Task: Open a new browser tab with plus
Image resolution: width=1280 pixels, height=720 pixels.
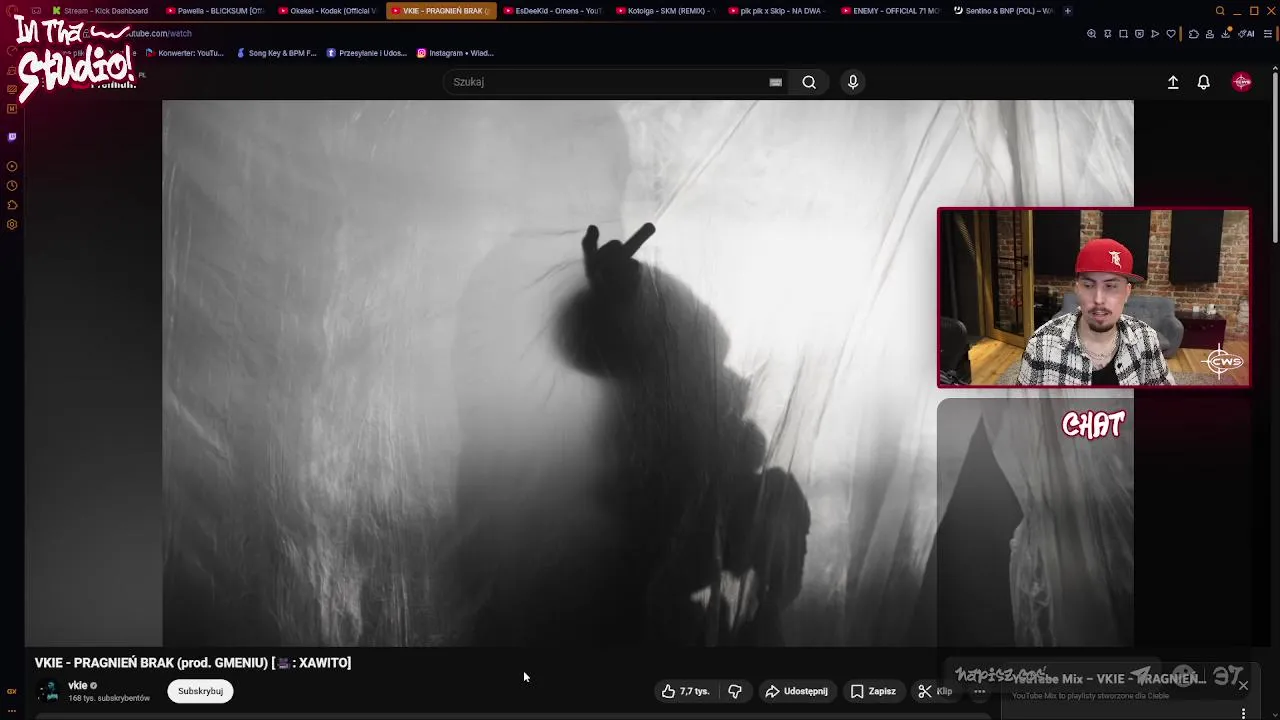Action: pyautogui.click(x=1067, y=11)
